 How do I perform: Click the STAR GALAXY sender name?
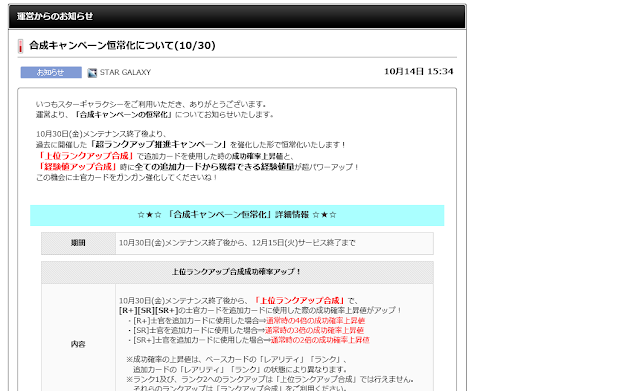(125, 72)
